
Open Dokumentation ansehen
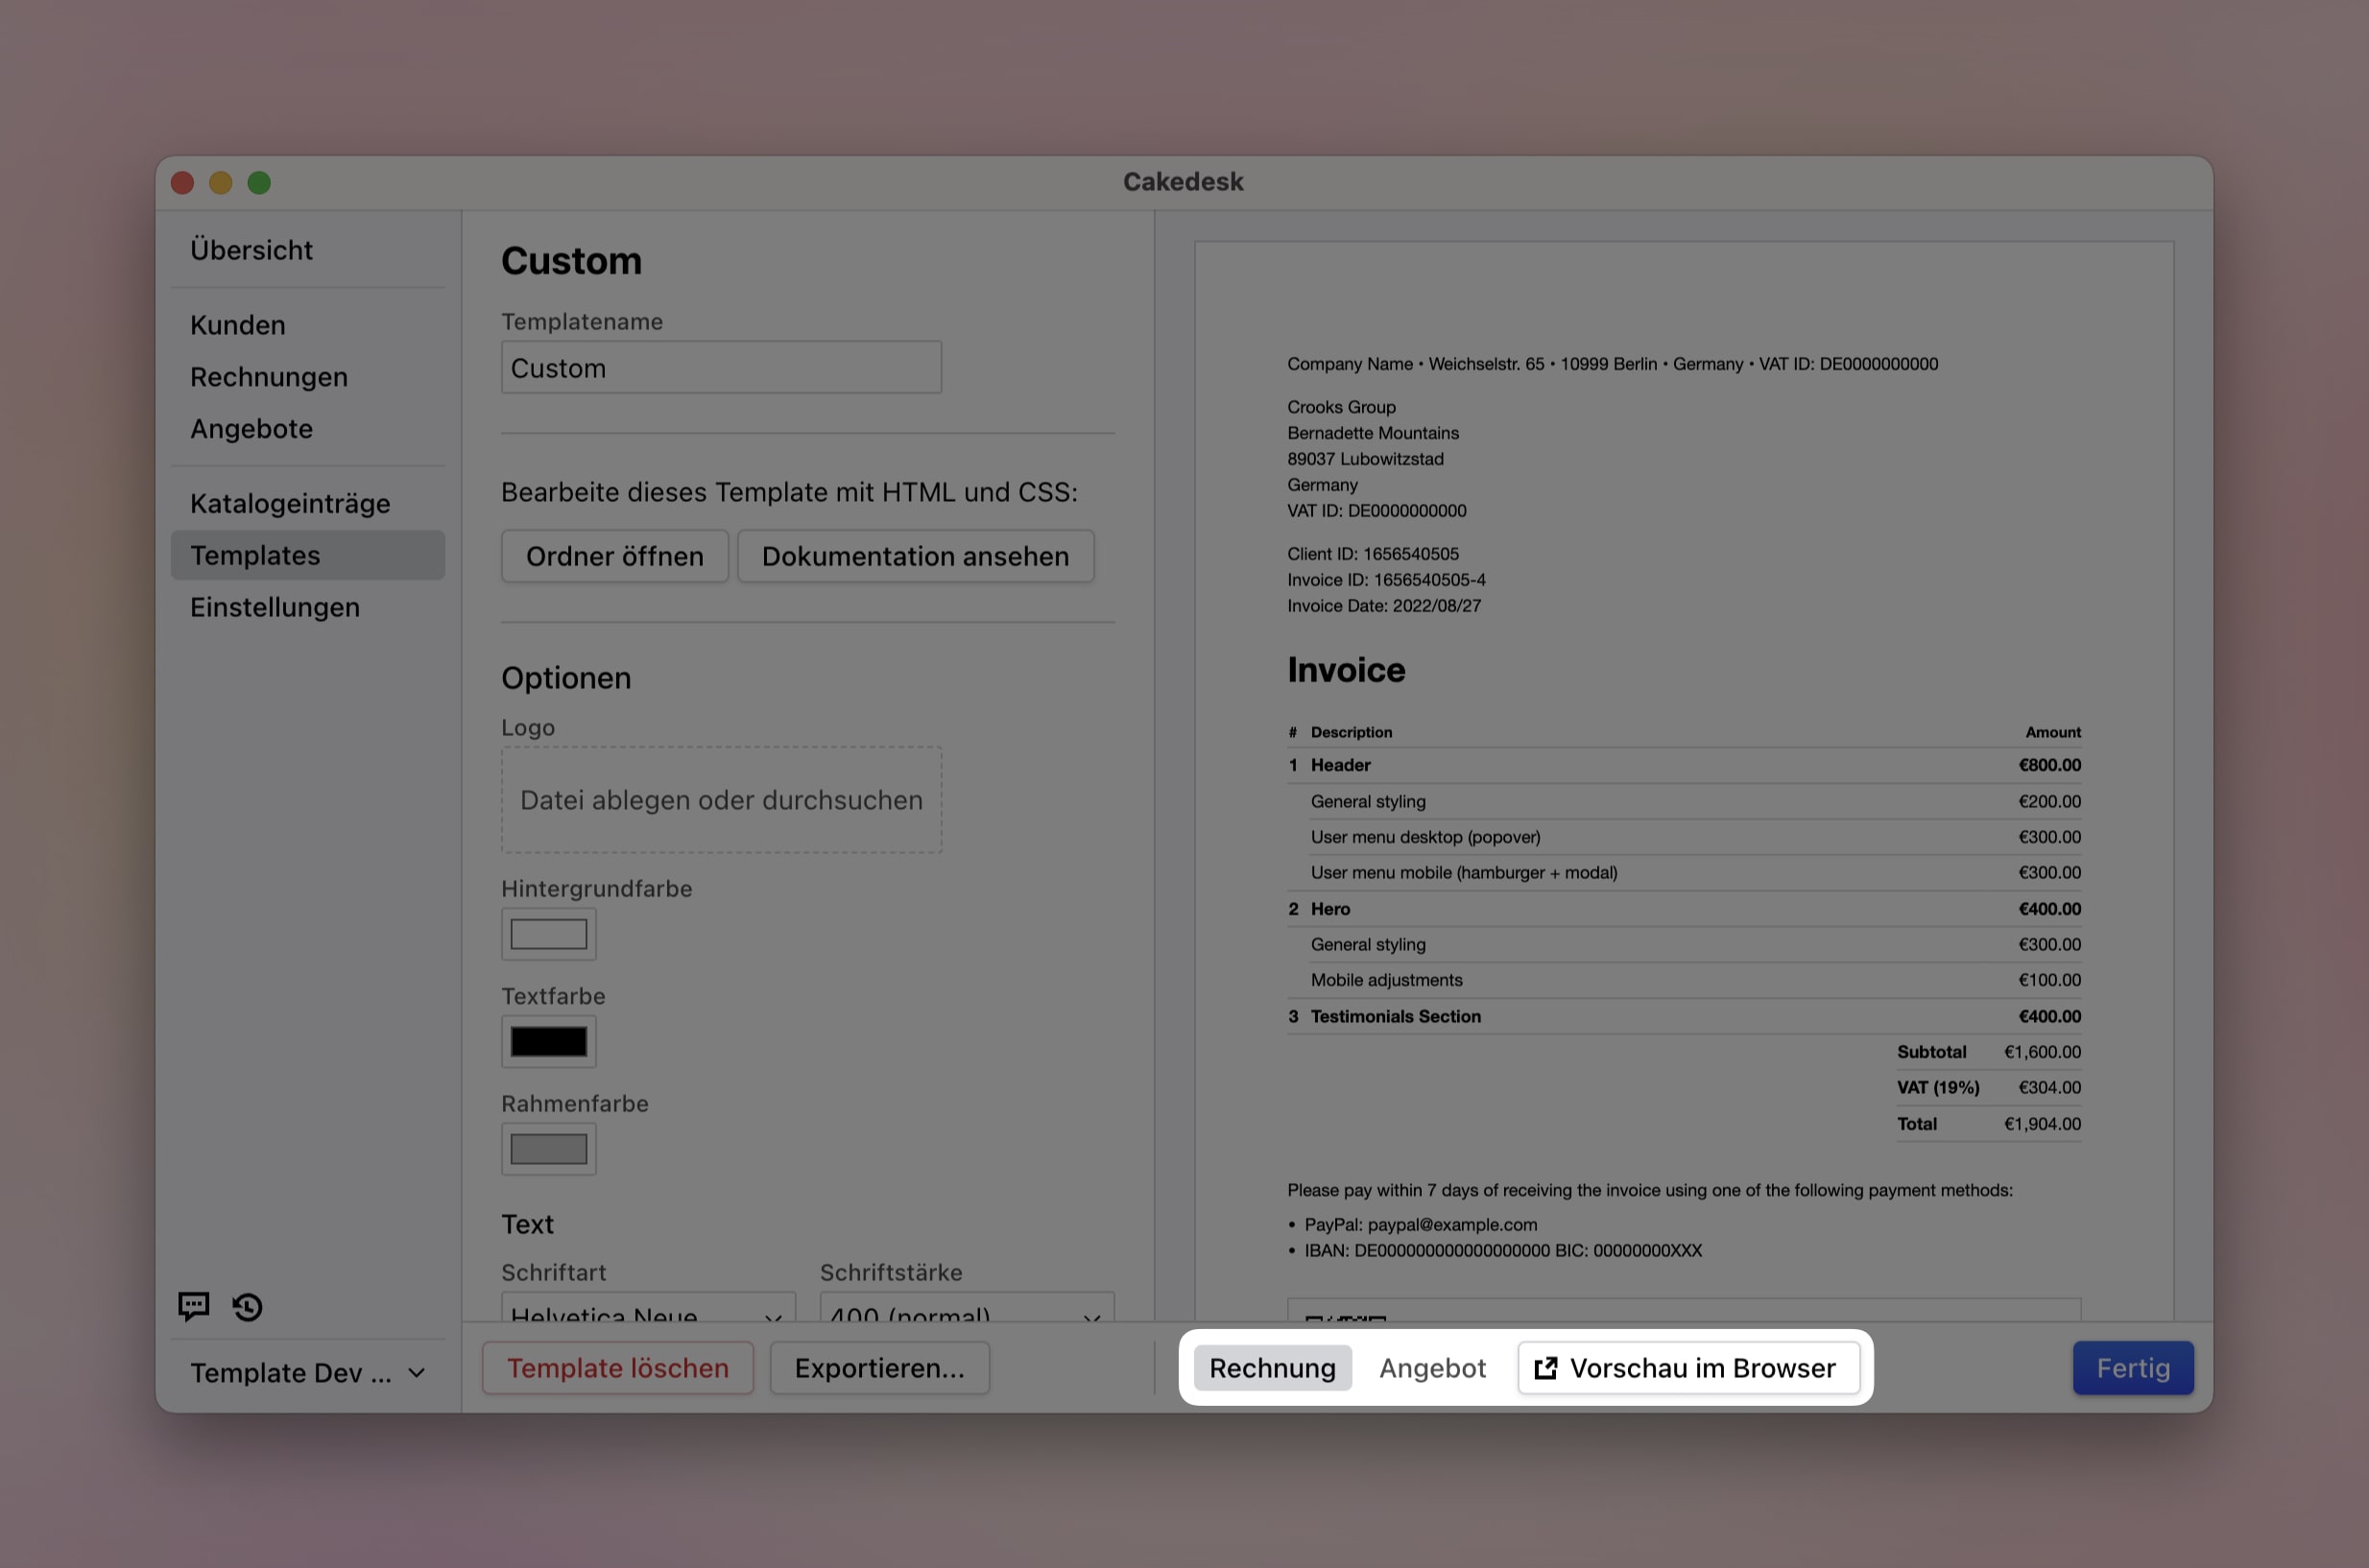[x=915, y=556]
